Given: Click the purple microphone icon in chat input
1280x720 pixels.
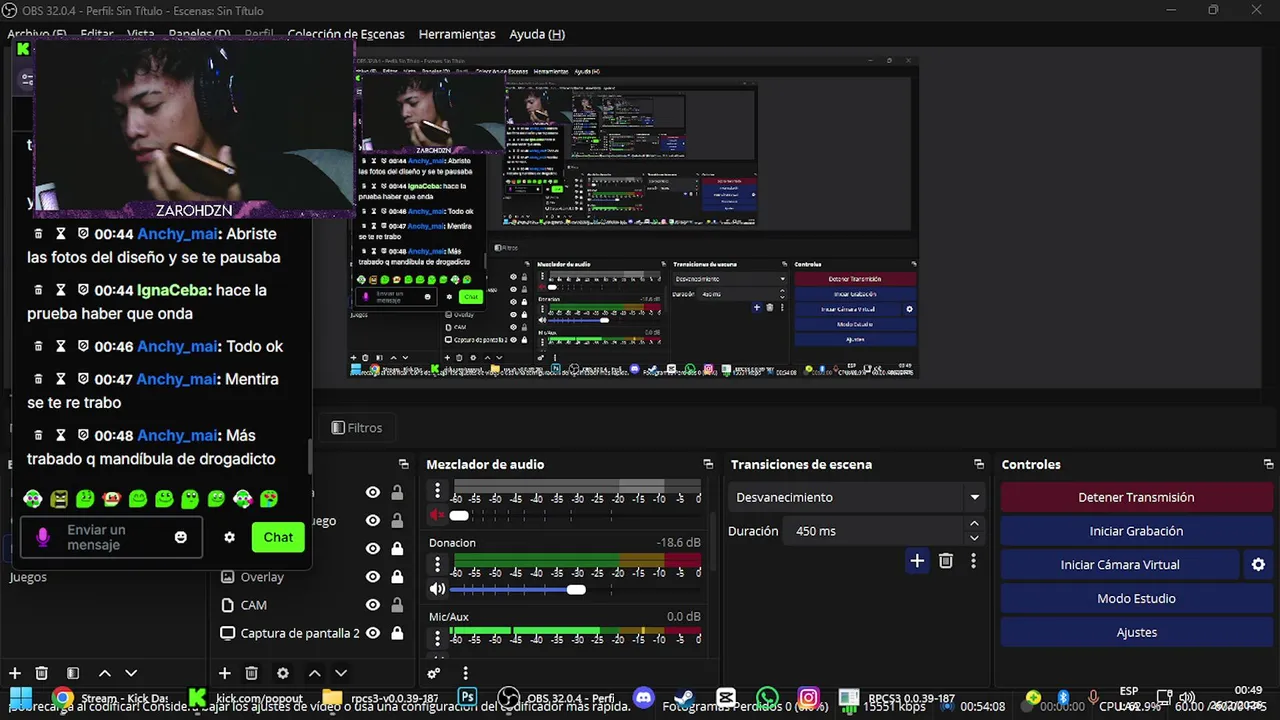Looking at the screenshot, I should point(43,537).
